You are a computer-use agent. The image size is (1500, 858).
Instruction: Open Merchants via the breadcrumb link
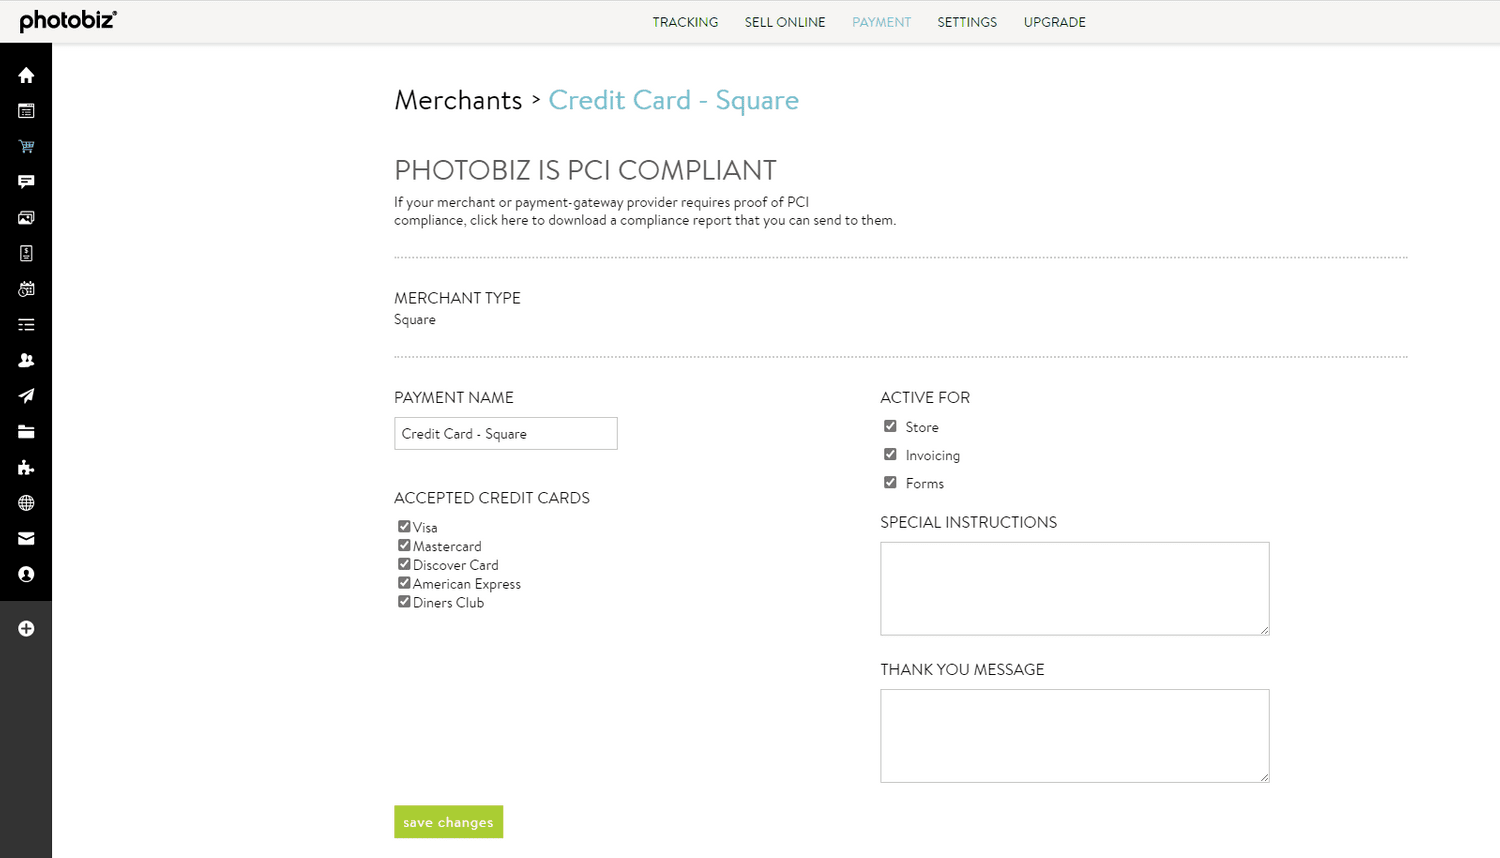click(x=458, y=100)
